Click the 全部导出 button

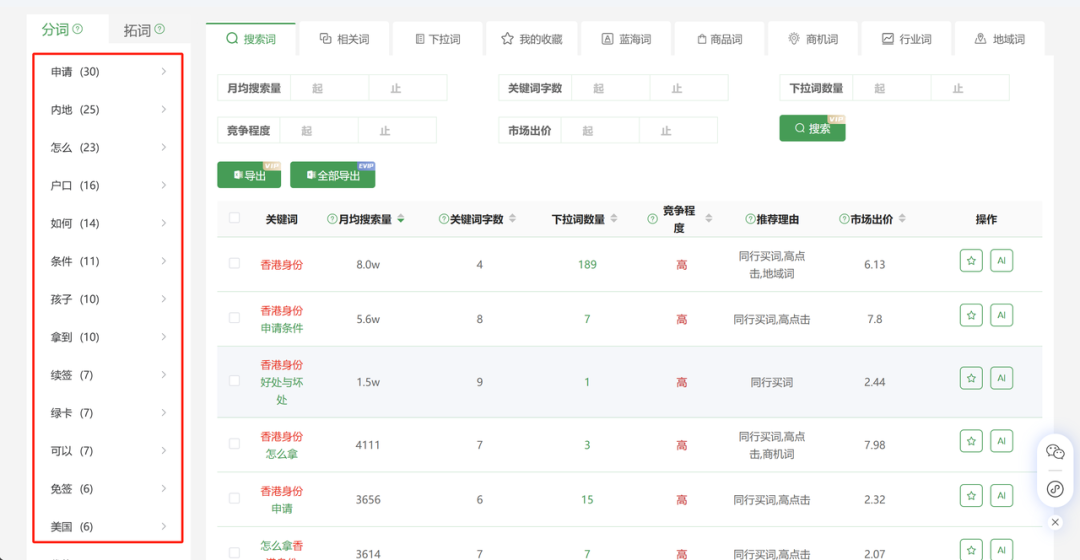[332, 176]
